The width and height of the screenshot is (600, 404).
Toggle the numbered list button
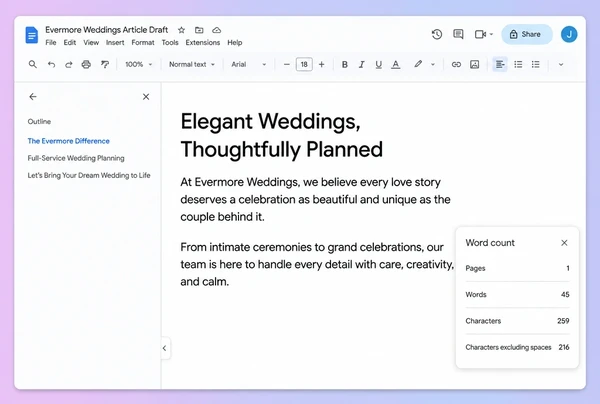click(x=535, y=64)
